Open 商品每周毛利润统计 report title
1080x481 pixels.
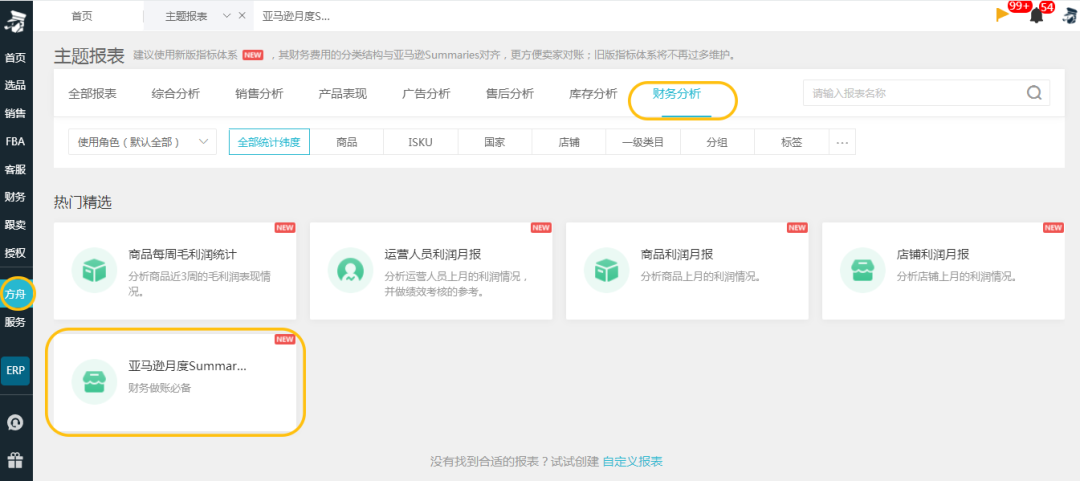pos(183,254)
